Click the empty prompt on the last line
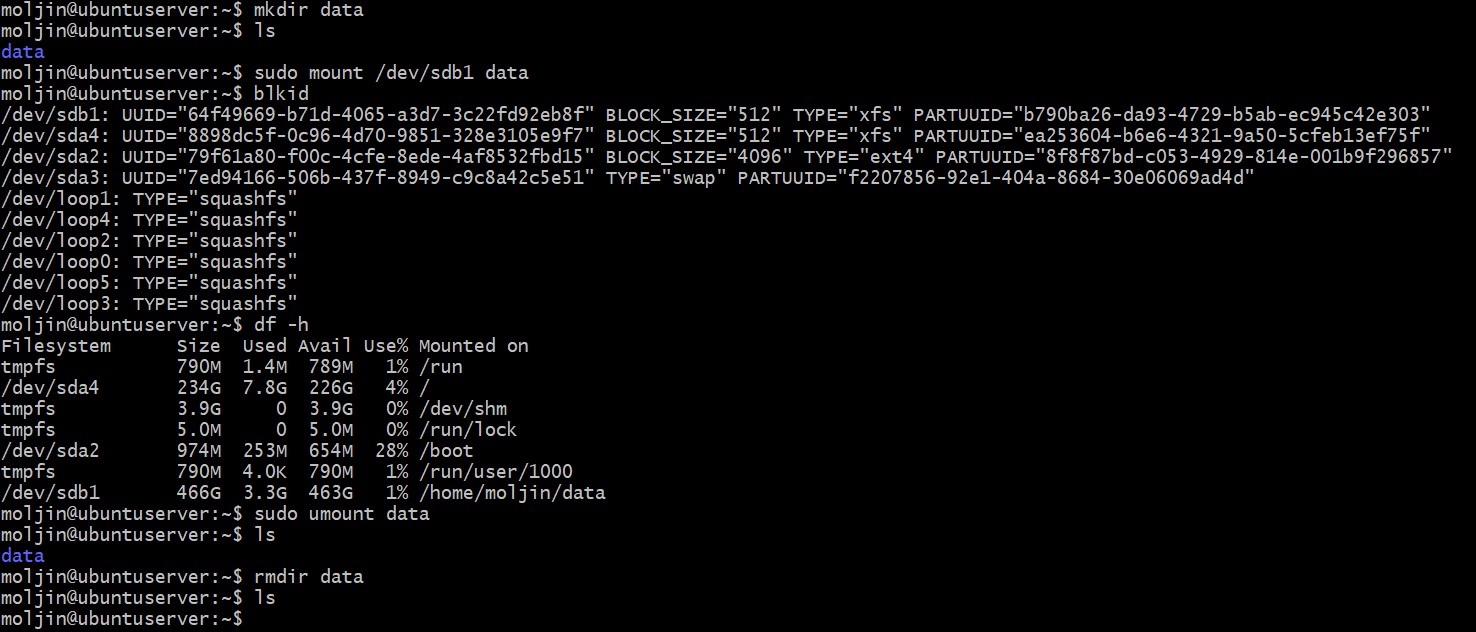1476x632 pixels. [250, 619]
